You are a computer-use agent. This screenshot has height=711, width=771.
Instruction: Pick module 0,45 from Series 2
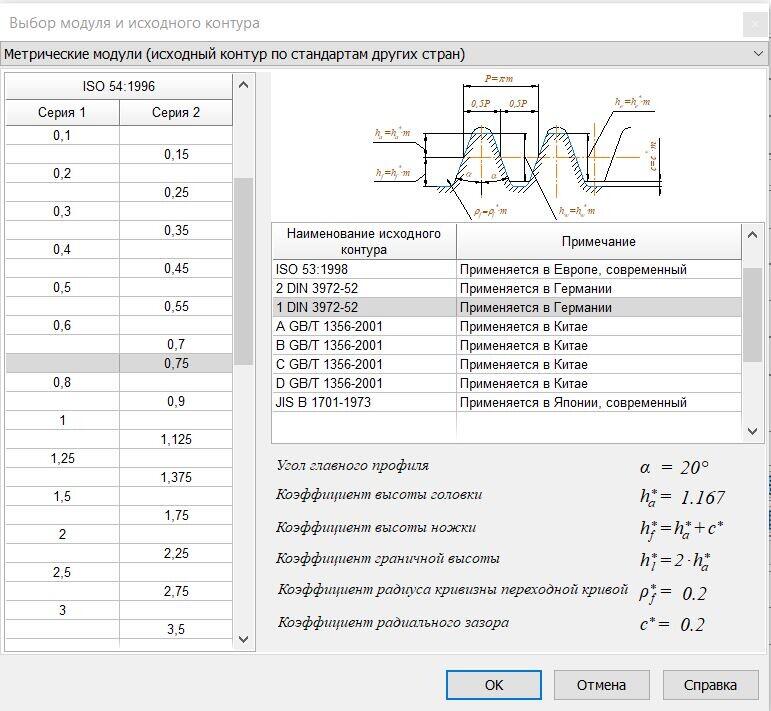(x=176, y=268)
